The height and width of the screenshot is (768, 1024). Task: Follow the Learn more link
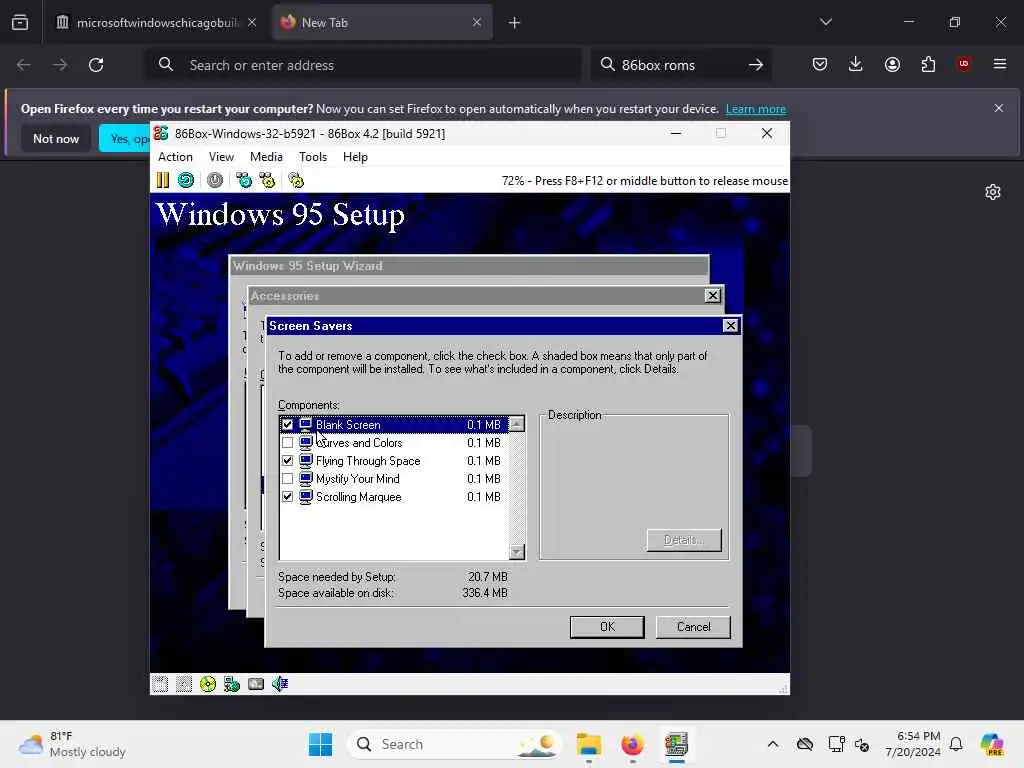click(756, 109)
